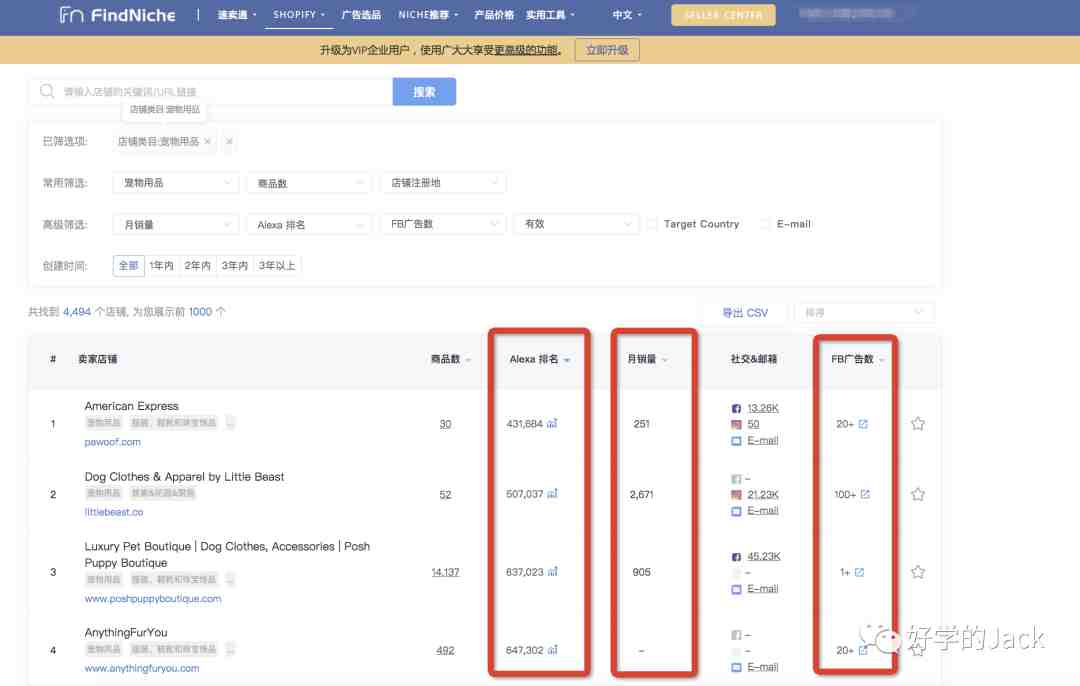Click the magnifier icon in the search box

click(x=47, y=91)
